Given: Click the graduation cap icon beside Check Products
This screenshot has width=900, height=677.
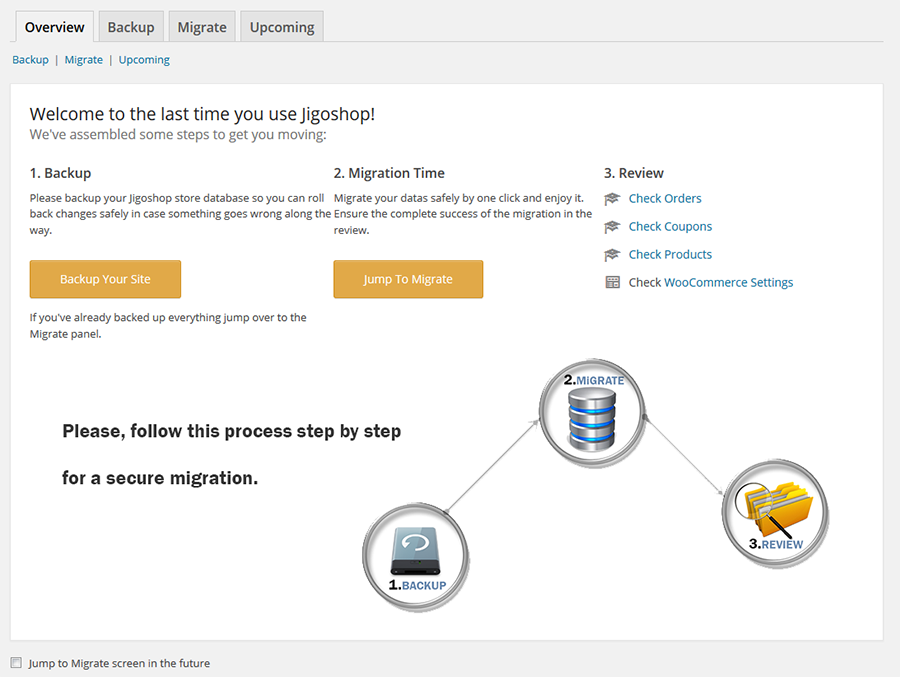Looking at the screenshot, I should point(613,255).
